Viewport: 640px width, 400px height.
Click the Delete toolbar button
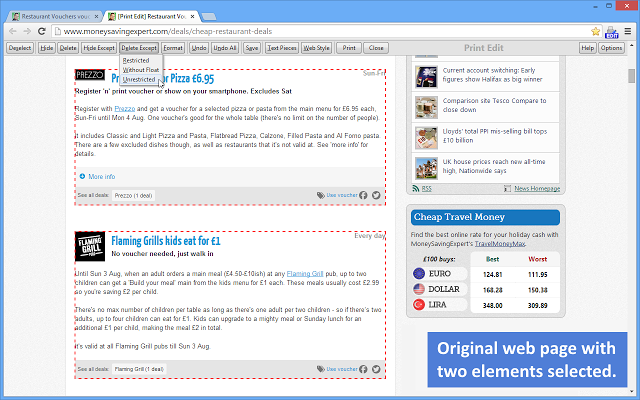(68, 48)
